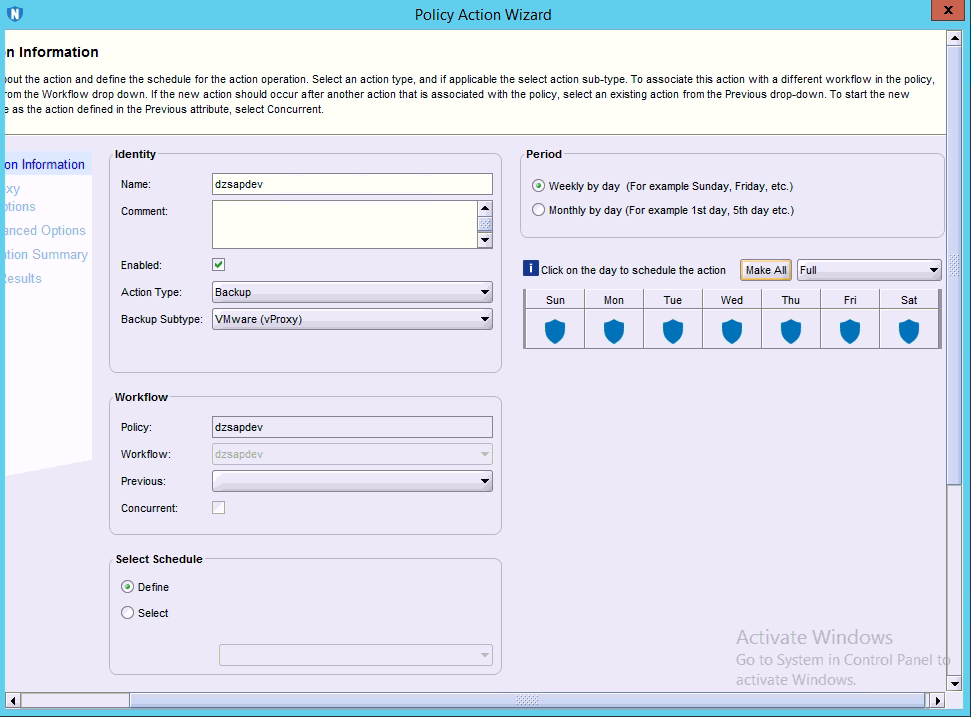The height and width of the screenshot is (717, 971).
Task: Expand the Backup Subtype dropdown
Action: point(352,319)
